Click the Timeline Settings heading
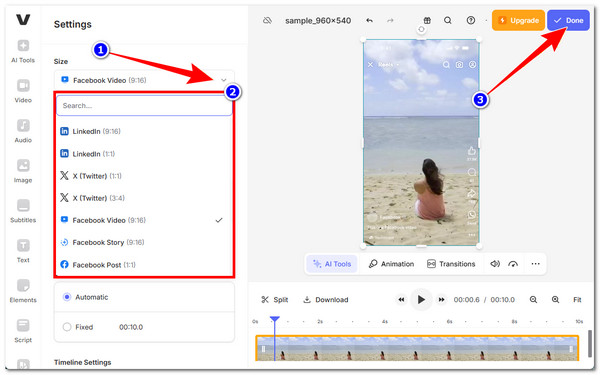The image size is (600, 375). (x=82, y=362)
